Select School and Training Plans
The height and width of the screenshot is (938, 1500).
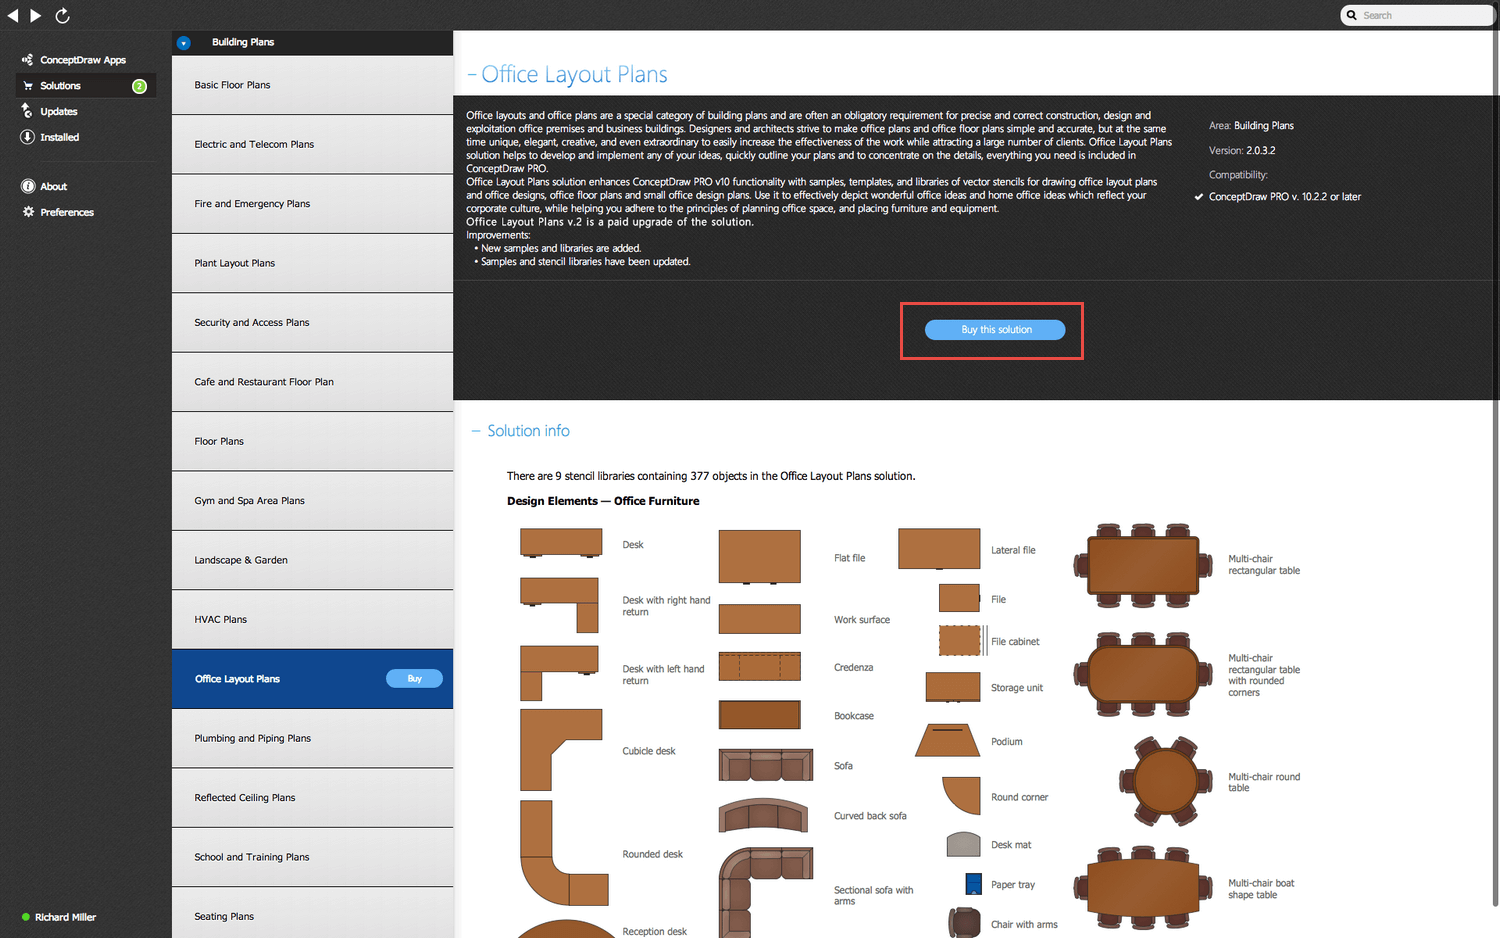[312, 857]
